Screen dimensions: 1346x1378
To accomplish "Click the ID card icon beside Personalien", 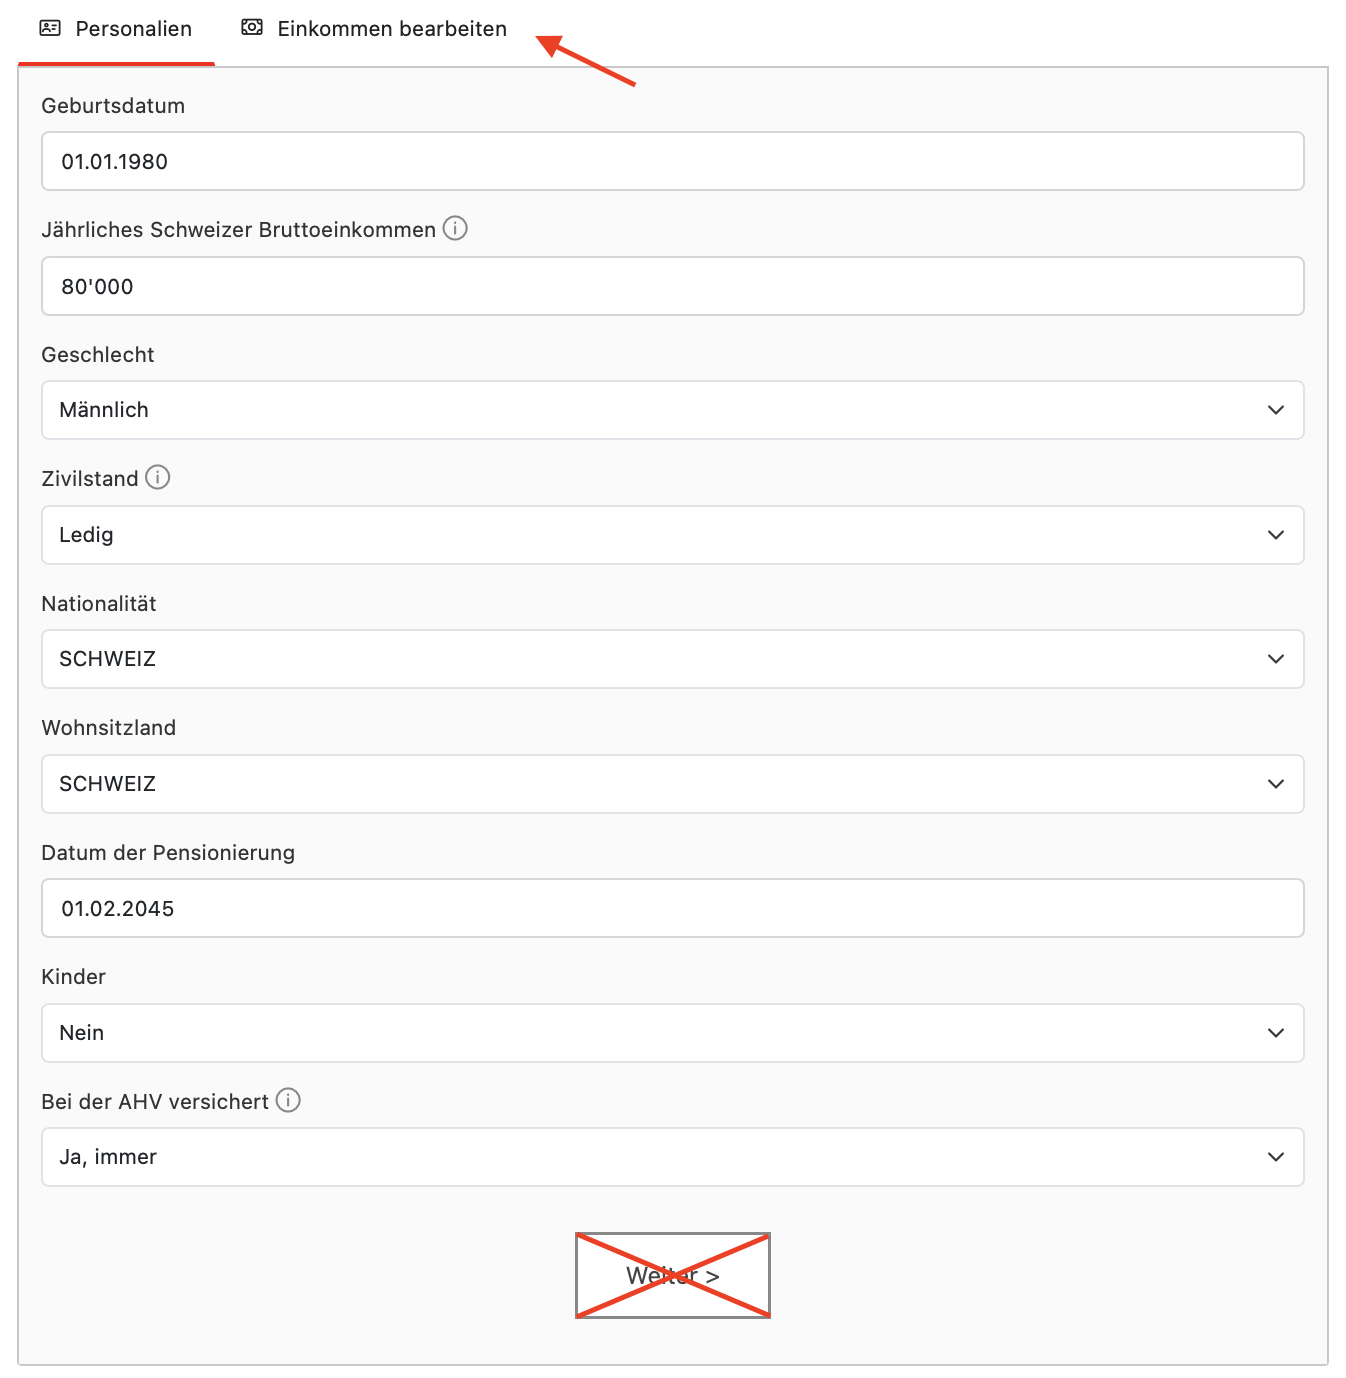I will tap(50, 28).
